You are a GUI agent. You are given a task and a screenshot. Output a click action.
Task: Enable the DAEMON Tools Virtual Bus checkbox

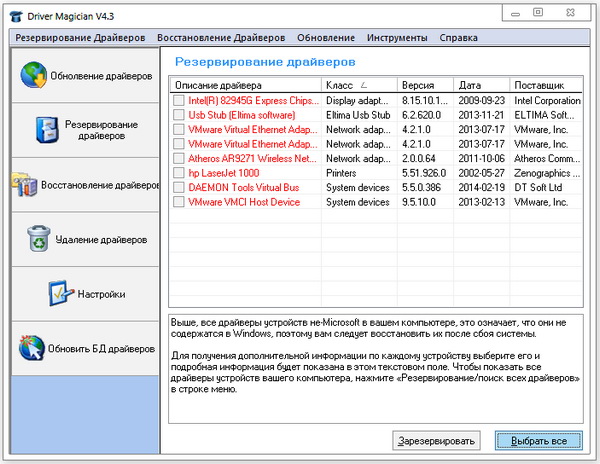179,187
